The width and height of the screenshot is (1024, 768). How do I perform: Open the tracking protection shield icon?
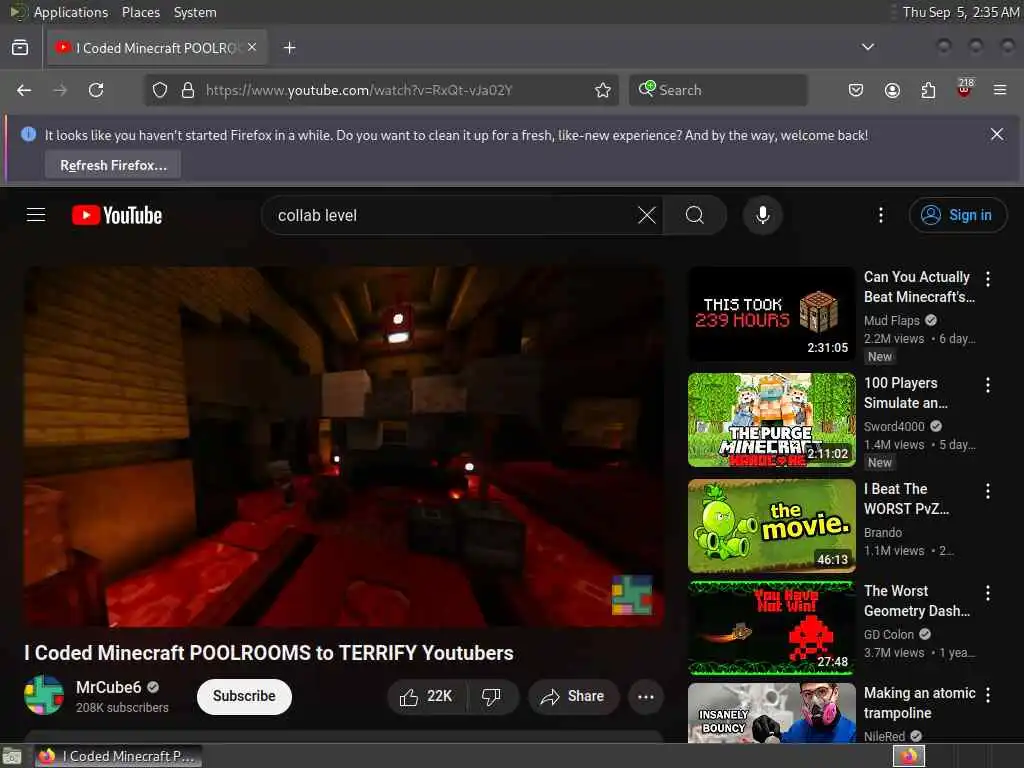(160, 90)
